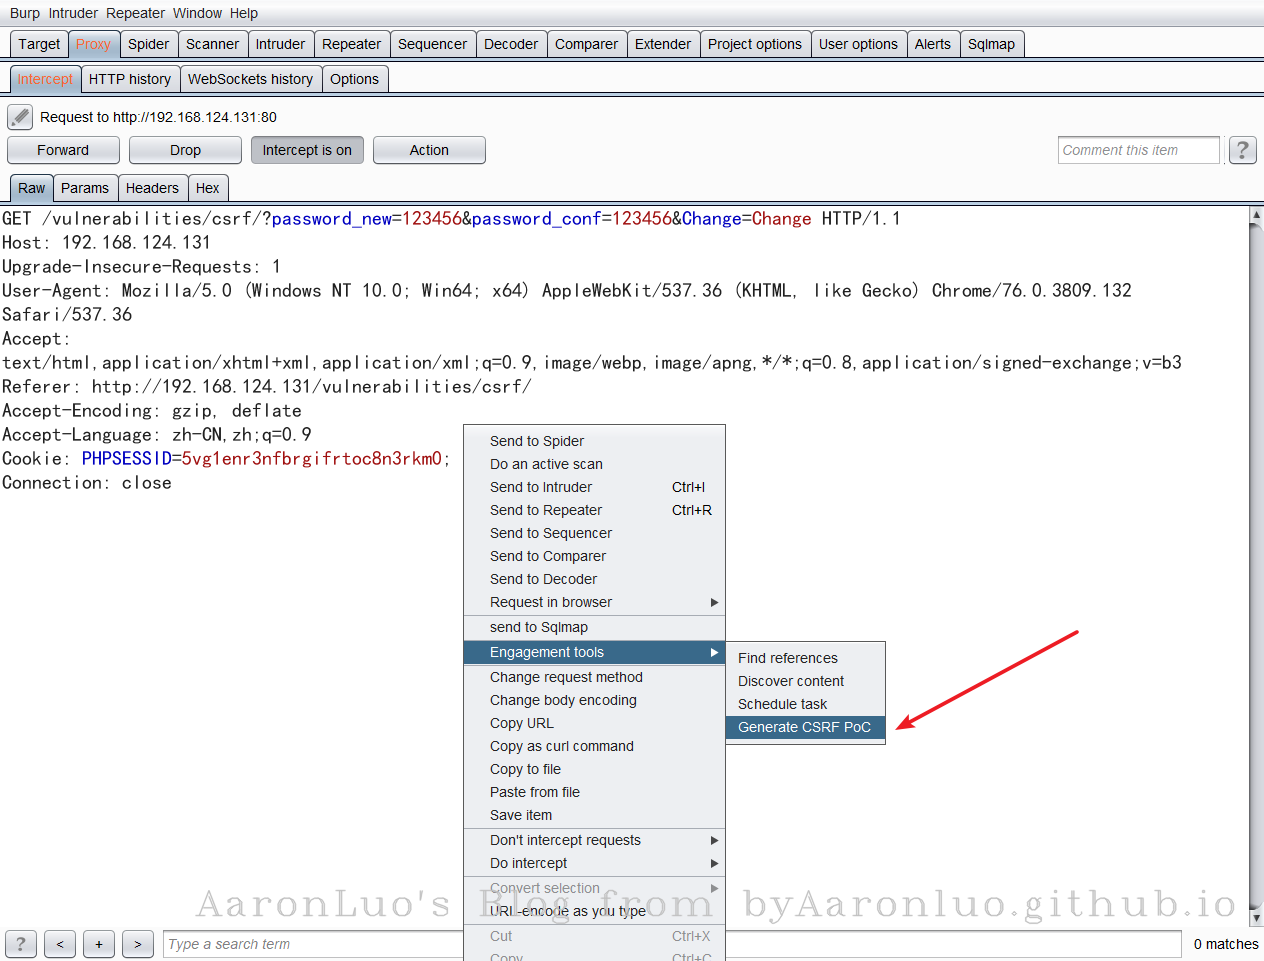
Task: Switch to the Hex view tab
Action: [x=208, y=188]
